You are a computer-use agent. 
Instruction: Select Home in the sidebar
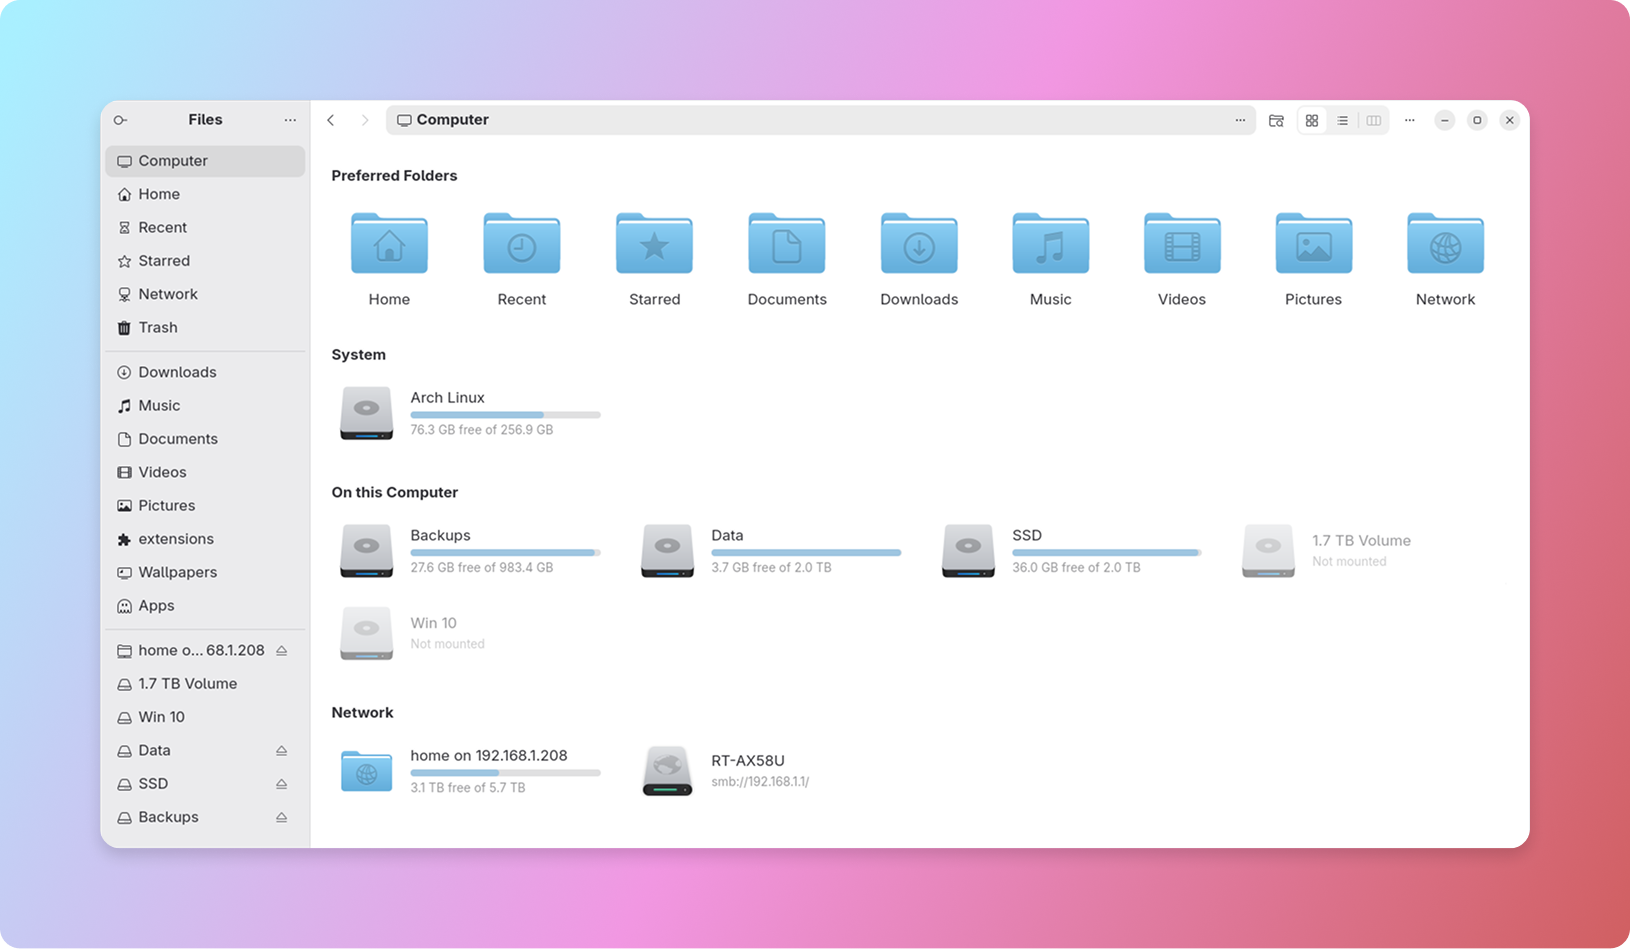205,194
